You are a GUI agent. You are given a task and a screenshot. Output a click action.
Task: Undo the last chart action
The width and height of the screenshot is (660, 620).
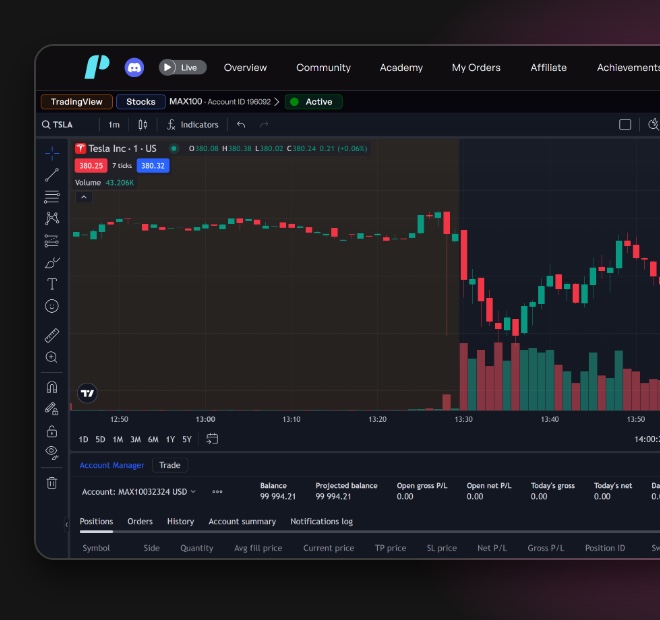[241, 125]
